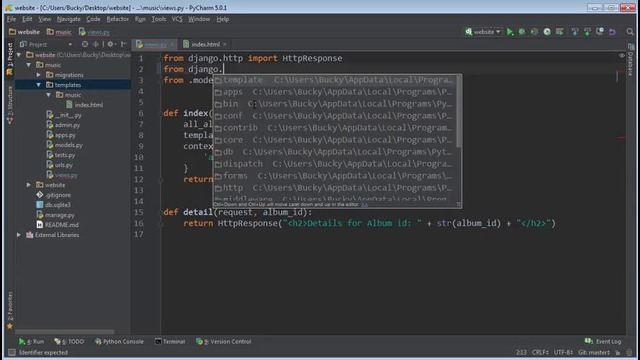This screenshot has width=640, height=360.
Task: Expand External Libraries node
Action: pyautogui.click(x=19, y=235)
